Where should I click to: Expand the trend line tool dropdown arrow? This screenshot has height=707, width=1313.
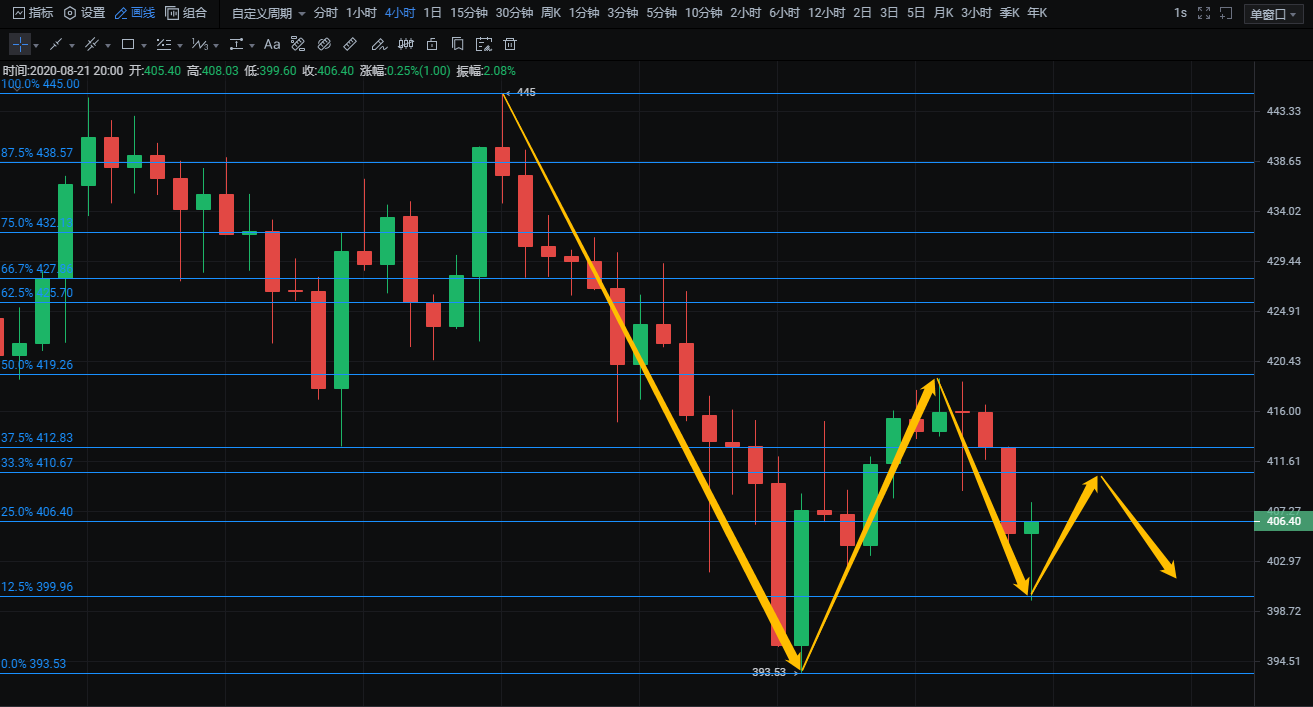pos(72,45)
